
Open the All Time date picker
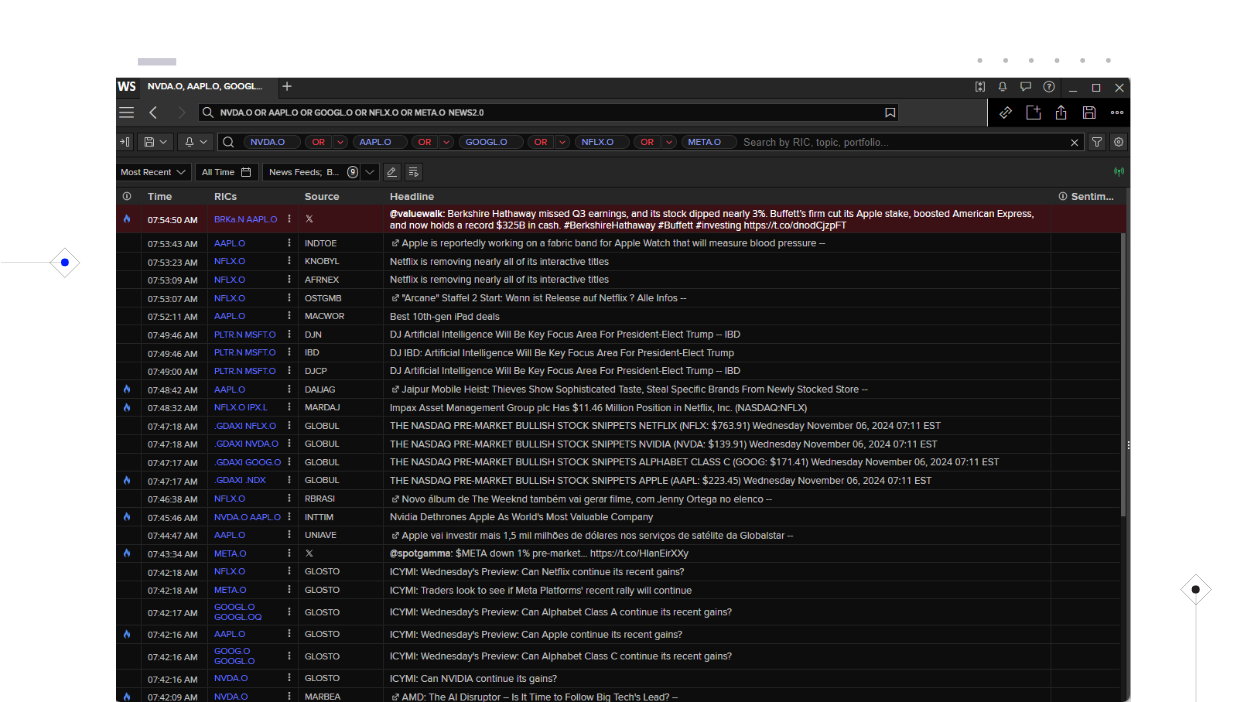click(227, 172)
